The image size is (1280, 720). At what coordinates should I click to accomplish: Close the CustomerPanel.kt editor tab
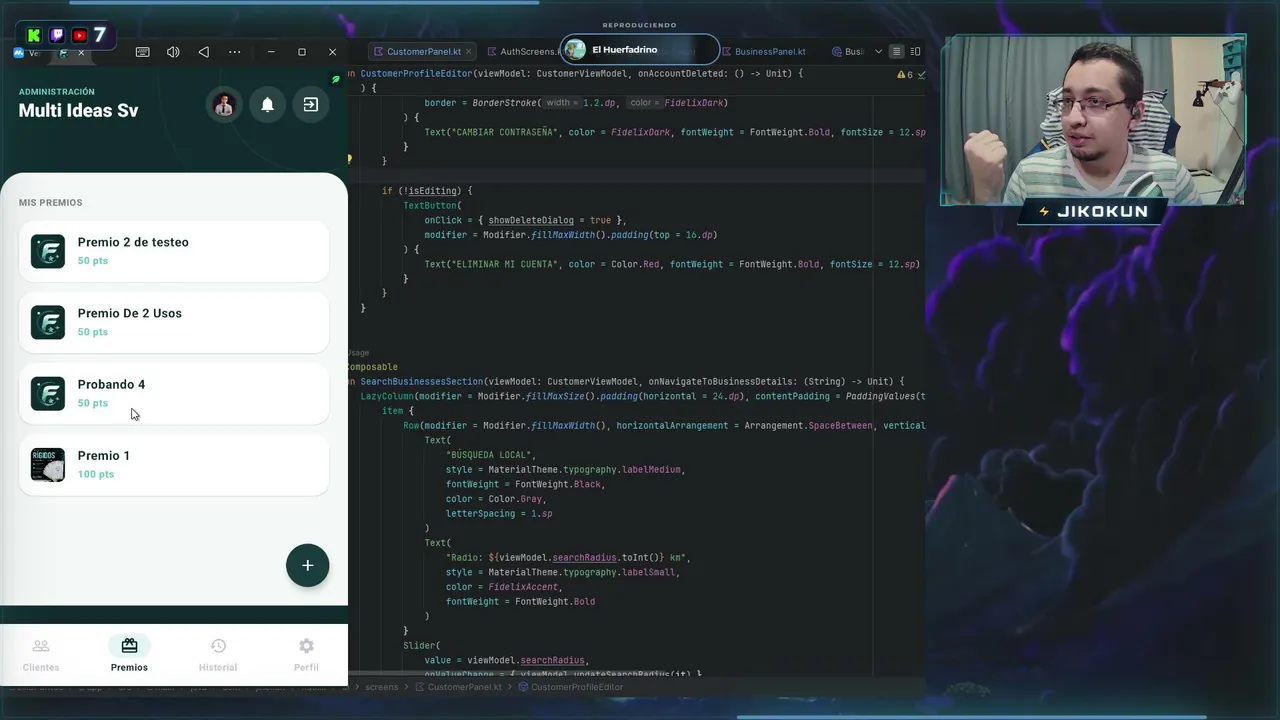[x=468, y=52]
